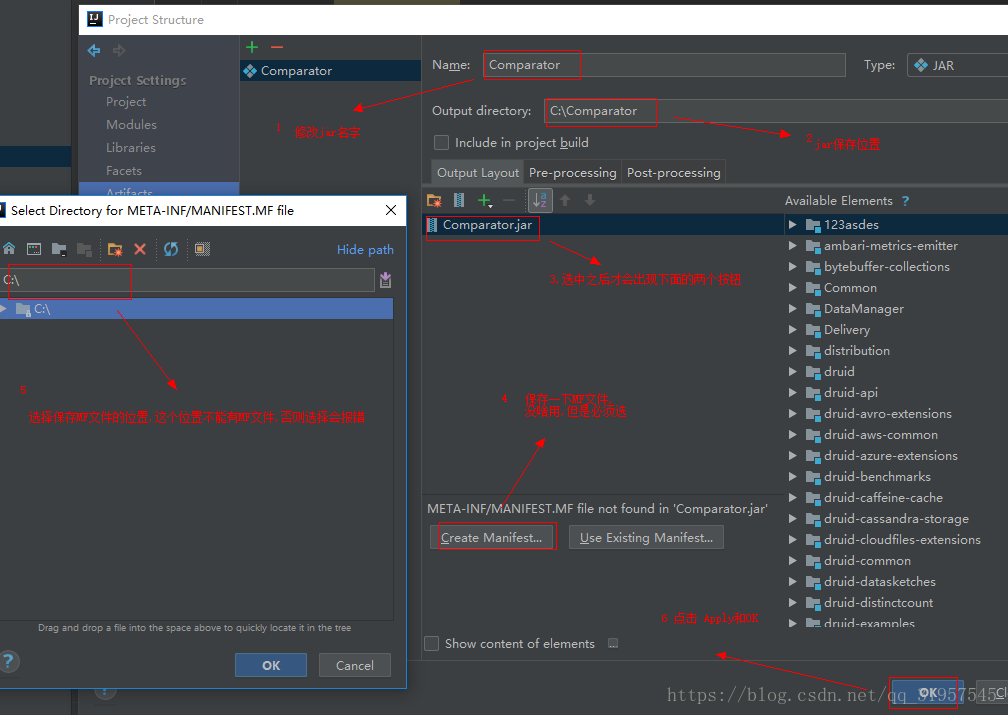Select druid-distinctcount element

point(878,603)
